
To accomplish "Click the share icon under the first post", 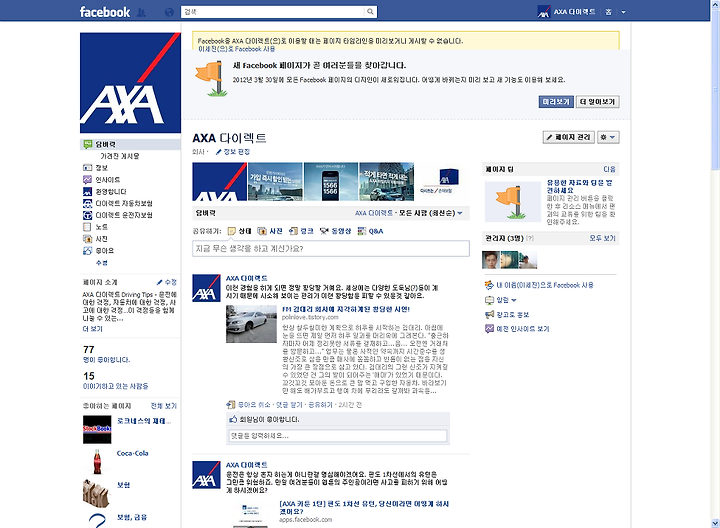I will tap(231, 404).
